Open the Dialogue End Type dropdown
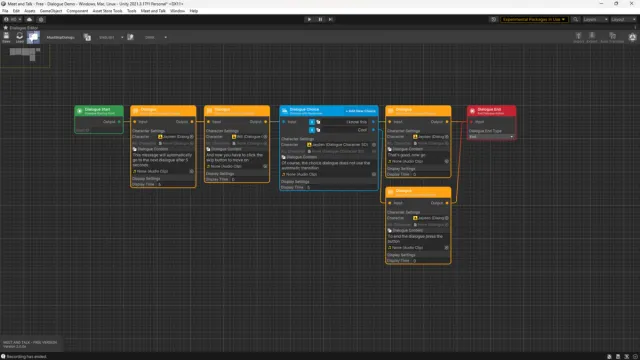Image resolution: width=640 pixels, height=360 pixels. coord(491,137)
